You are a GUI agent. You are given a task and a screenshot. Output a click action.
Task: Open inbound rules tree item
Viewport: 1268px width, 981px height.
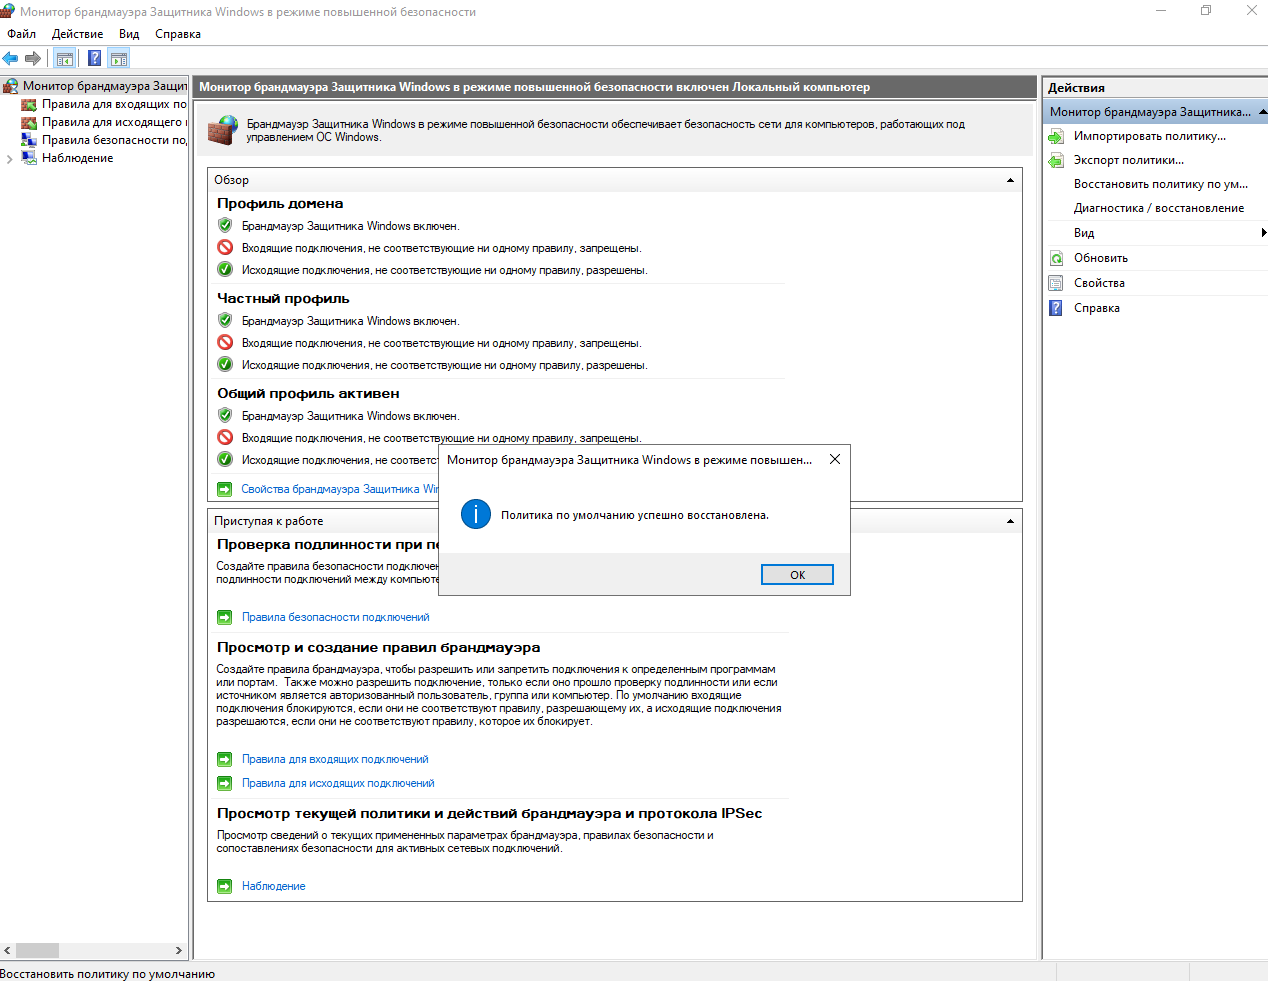click(104, 104)
